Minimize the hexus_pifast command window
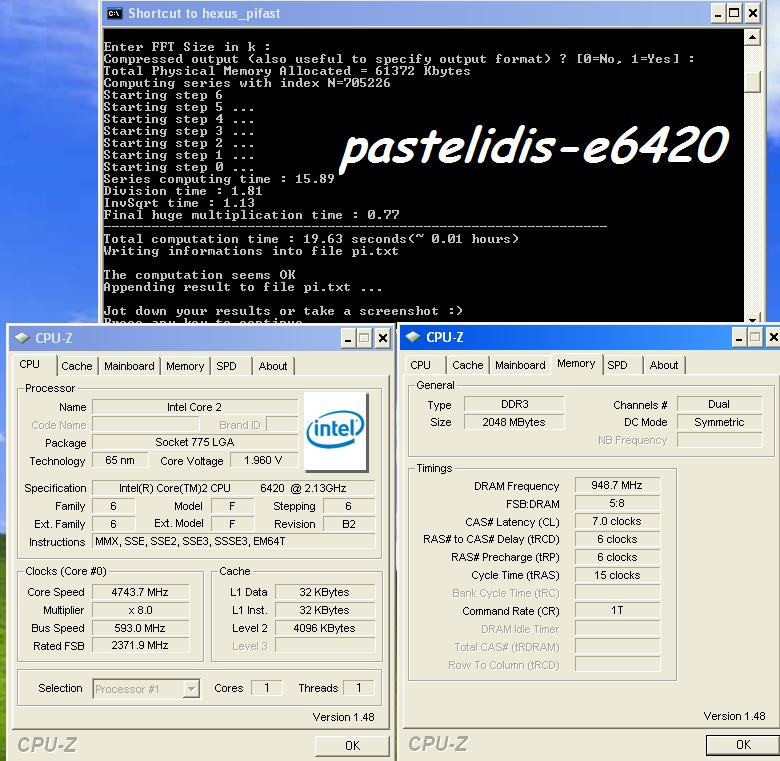The height and width of the screenshot is (761, 780). 718,13
